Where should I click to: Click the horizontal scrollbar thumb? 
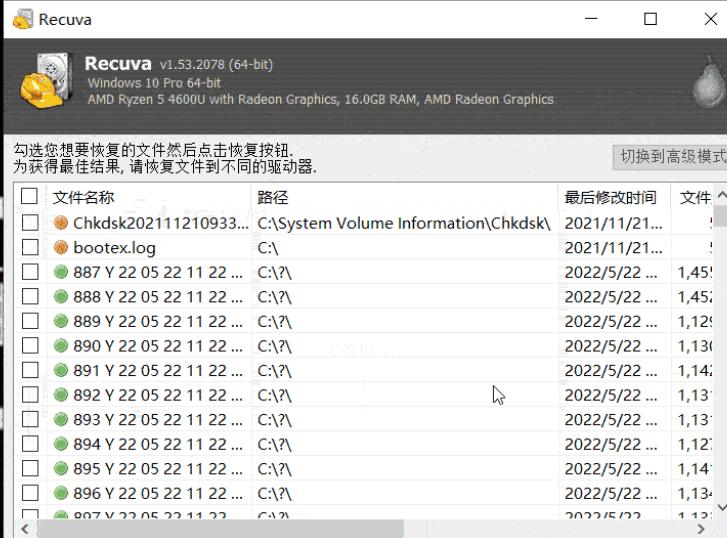pos(220,529)
